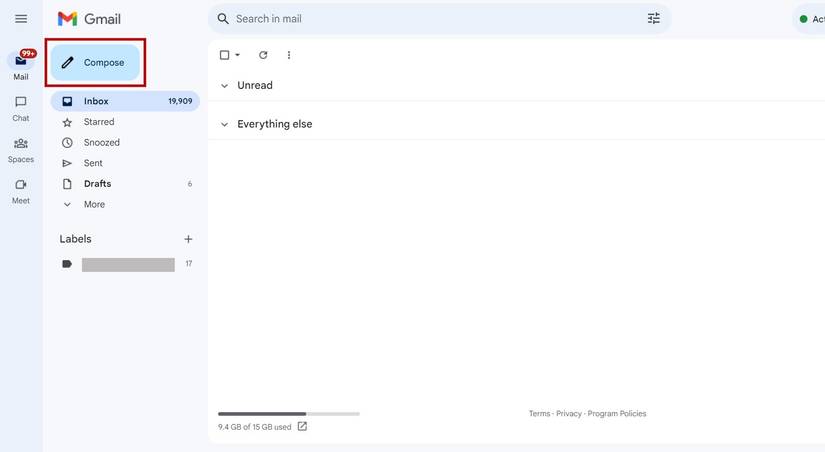Screen dimensions: 825x452
Task: Expand More in the folder list
Action: coord(94,204)
